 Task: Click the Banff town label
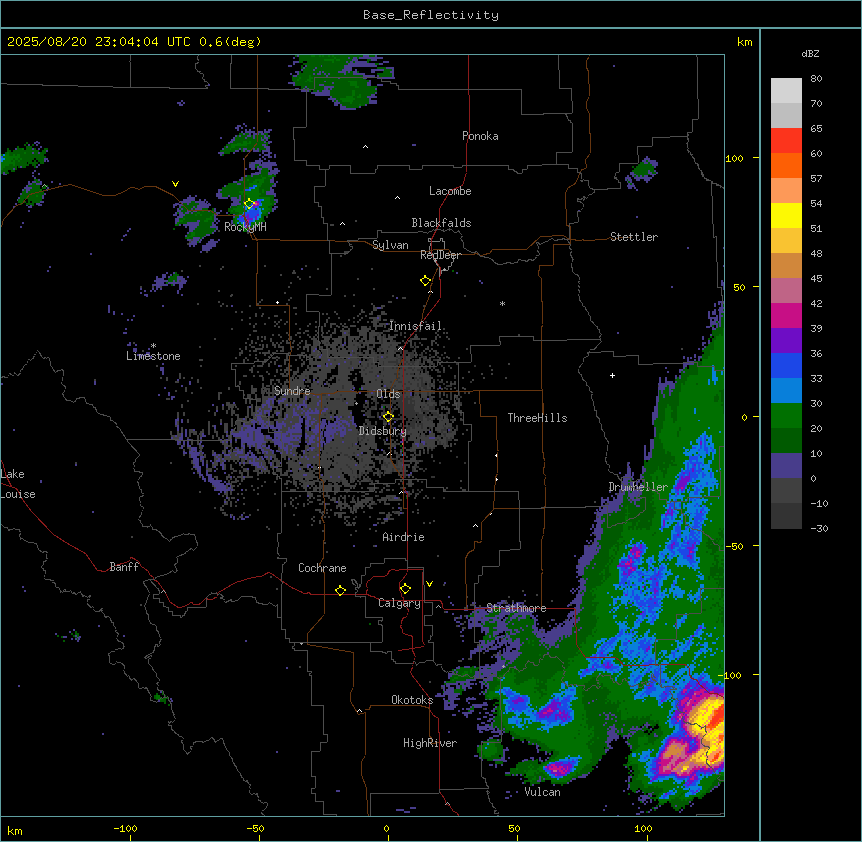[x=124, y=567]
